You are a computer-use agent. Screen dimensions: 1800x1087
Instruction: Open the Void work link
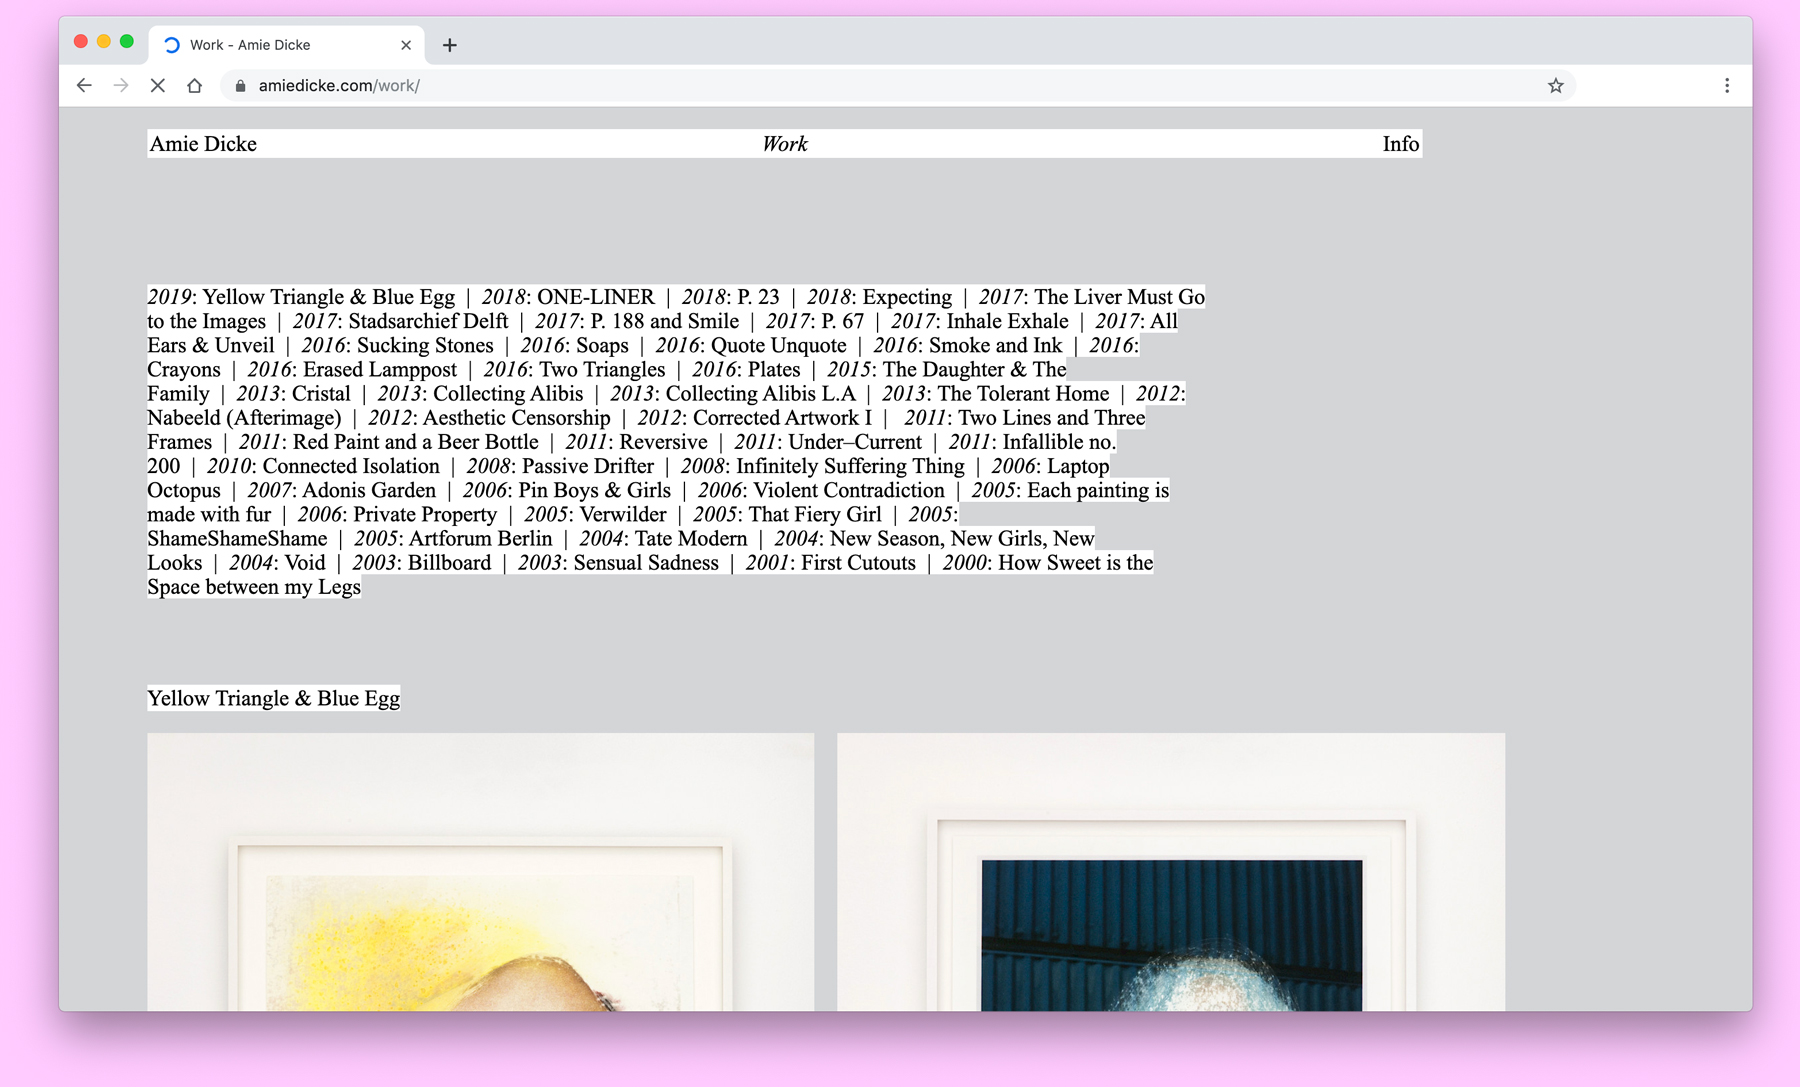click(x=305, y=562)
